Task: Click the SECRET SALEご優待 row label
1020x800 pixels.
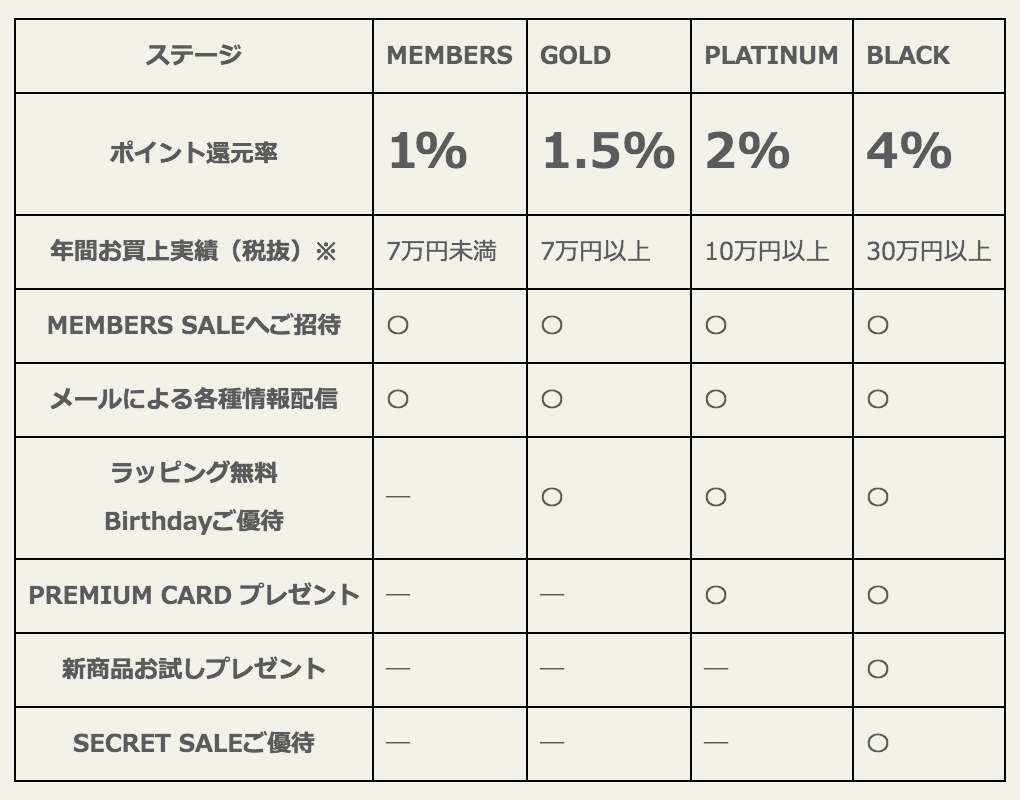Action: 194,743
